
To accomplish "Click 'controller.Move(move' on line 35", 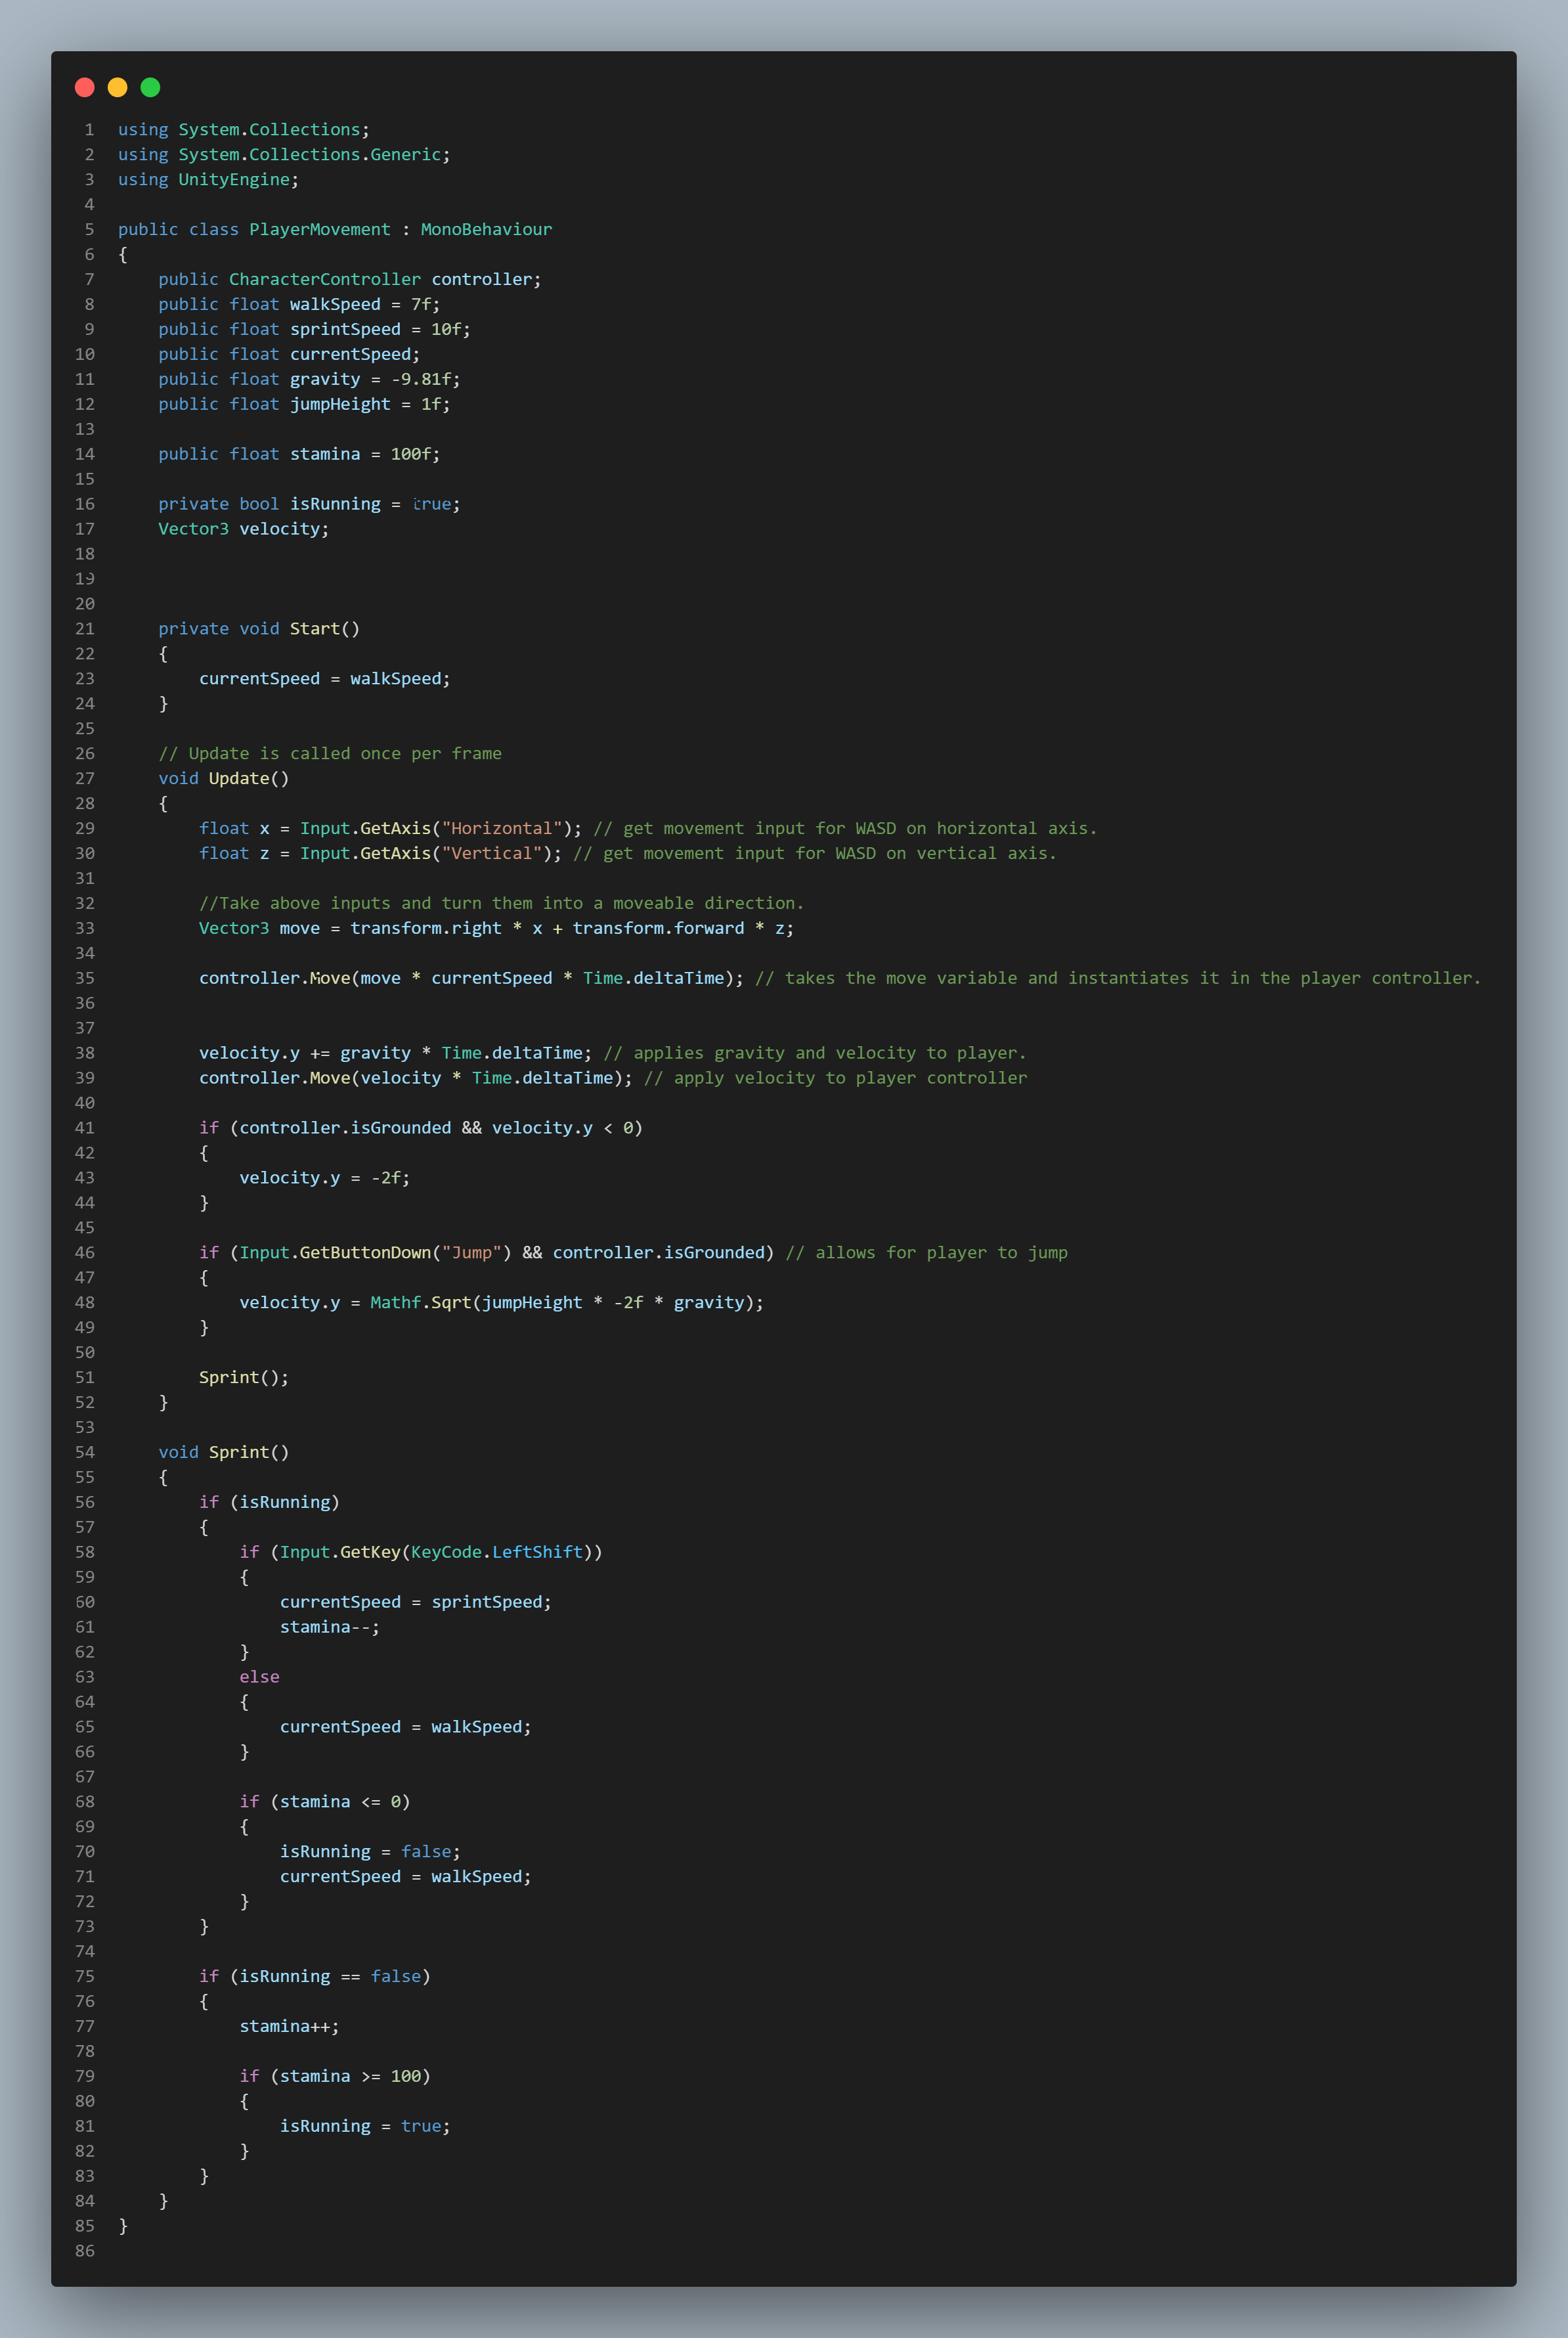I will coord(300,979).
